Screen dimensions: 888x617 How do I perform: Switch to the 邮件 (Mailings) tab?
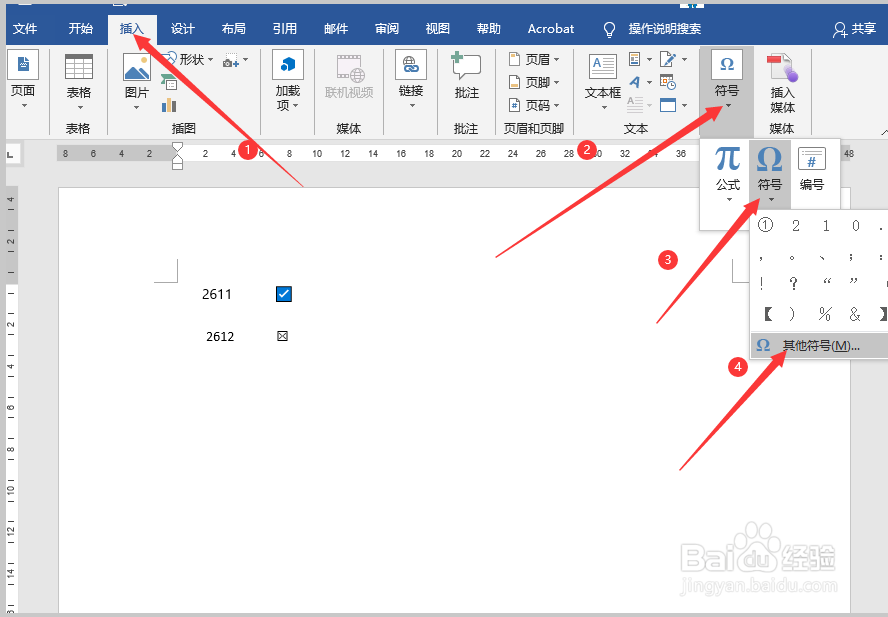[x=336, y=29]
